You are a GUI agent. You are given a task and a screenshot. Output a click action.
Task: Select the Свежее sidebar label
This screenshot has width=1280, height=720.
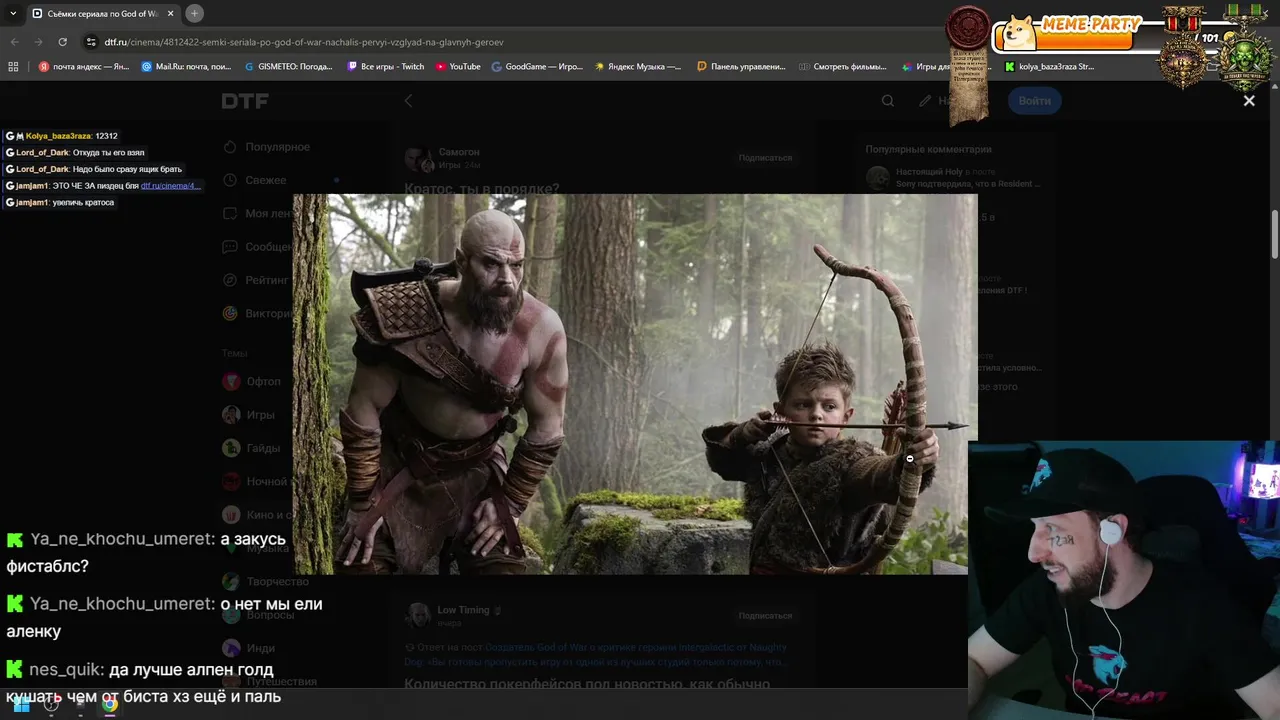coord(266,180)
